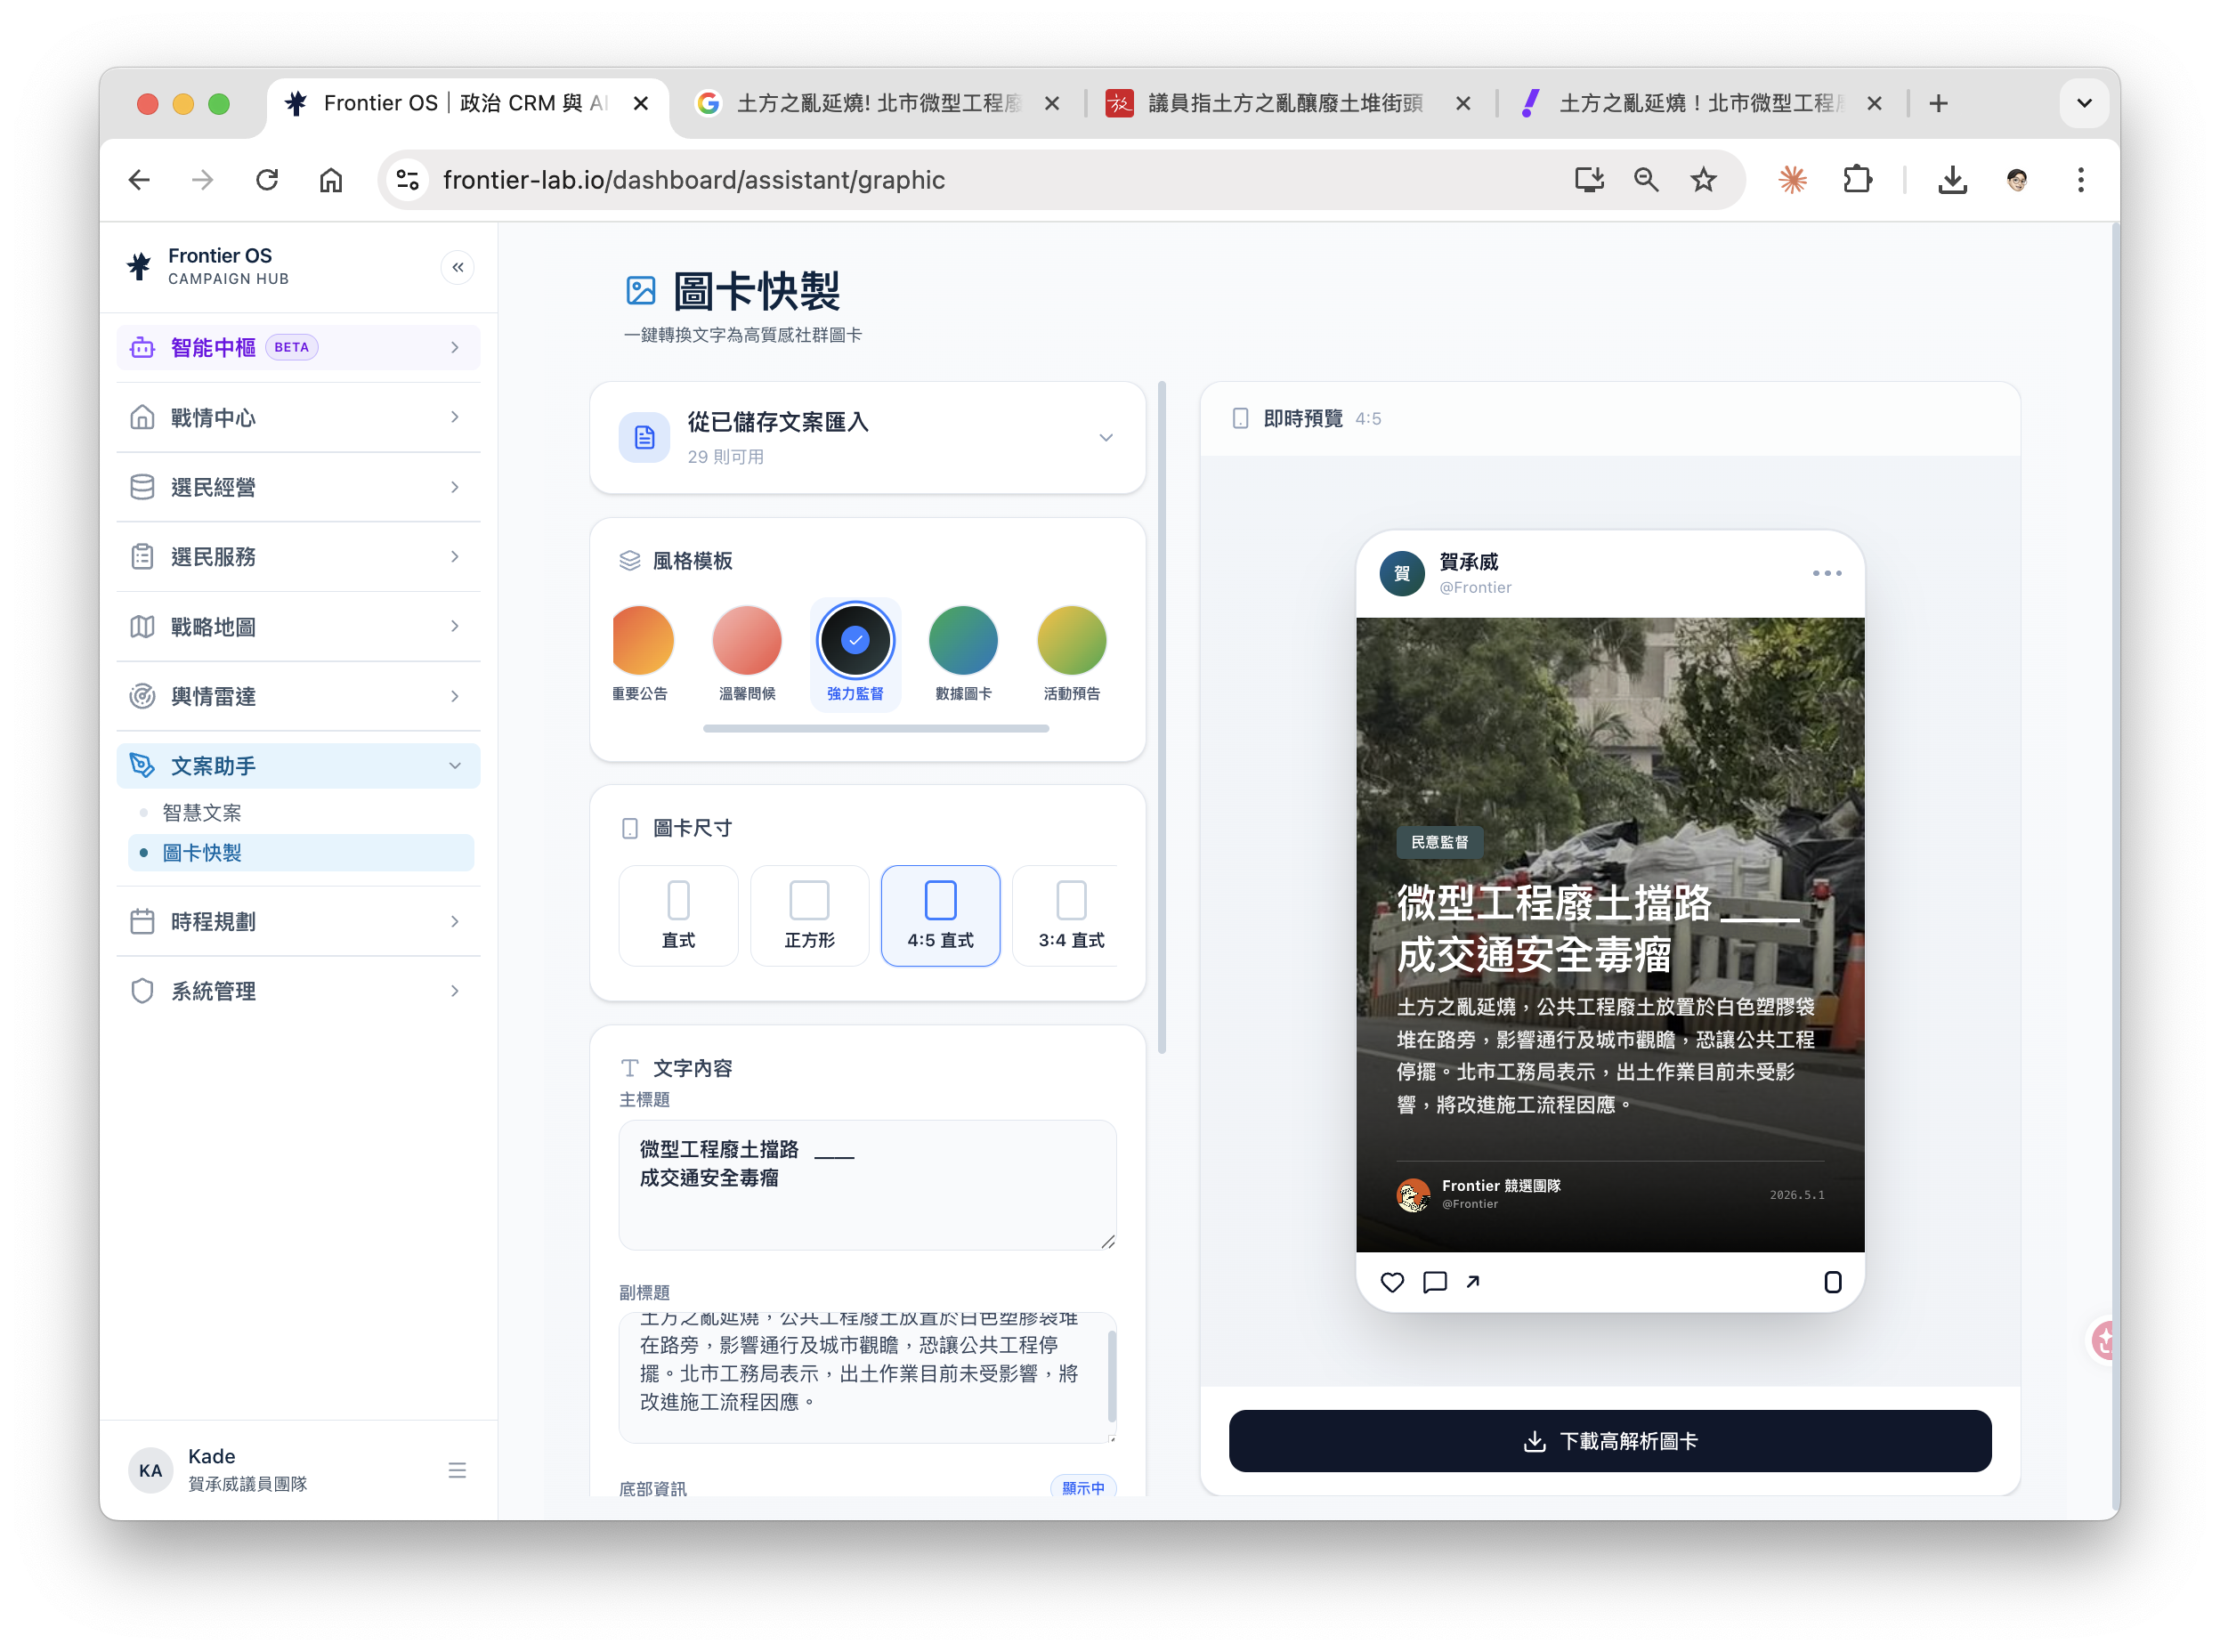Click the 下載高解析圖卡 button
Screen dimensions: 2220x1652
1610,1441
